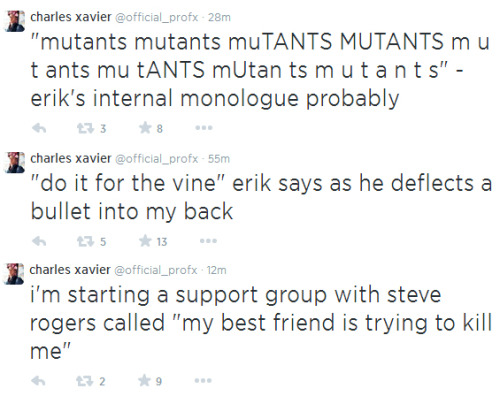
Task: Open the 12m timestamp of last tweet
Action: tap(216, 270)
